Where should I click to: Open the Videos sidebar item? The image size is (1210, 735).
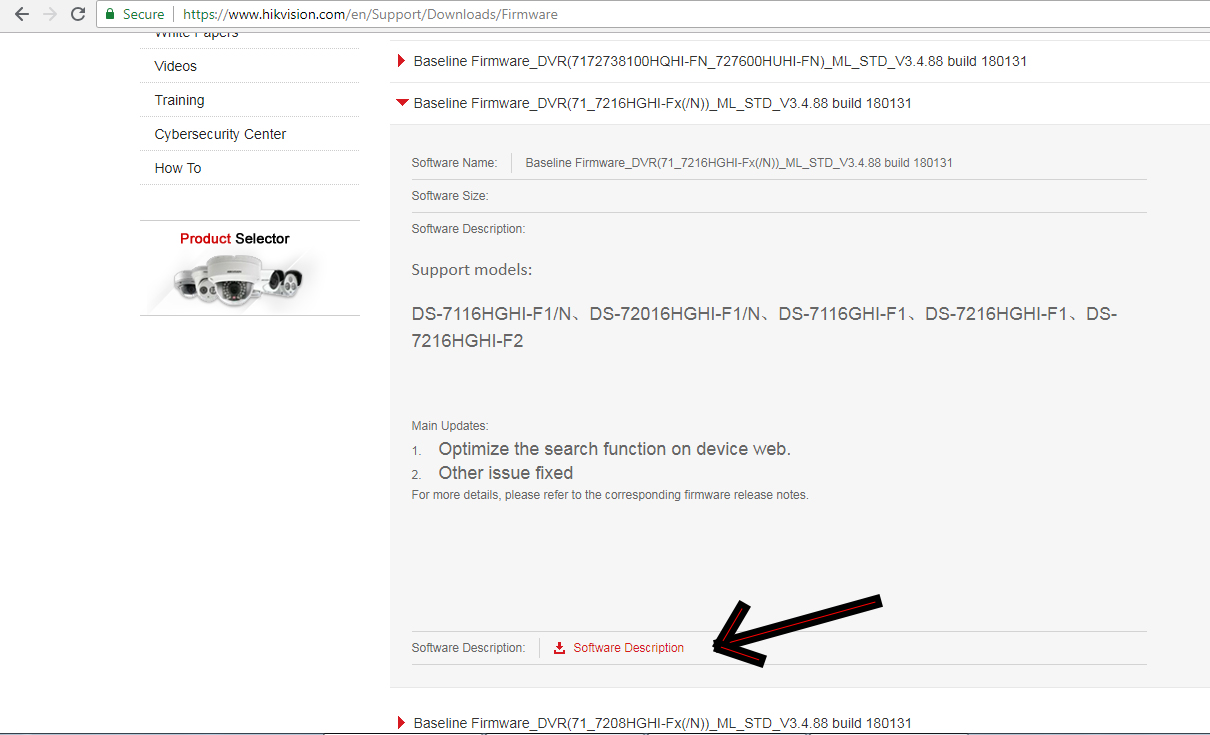click(x=176, y=66)
